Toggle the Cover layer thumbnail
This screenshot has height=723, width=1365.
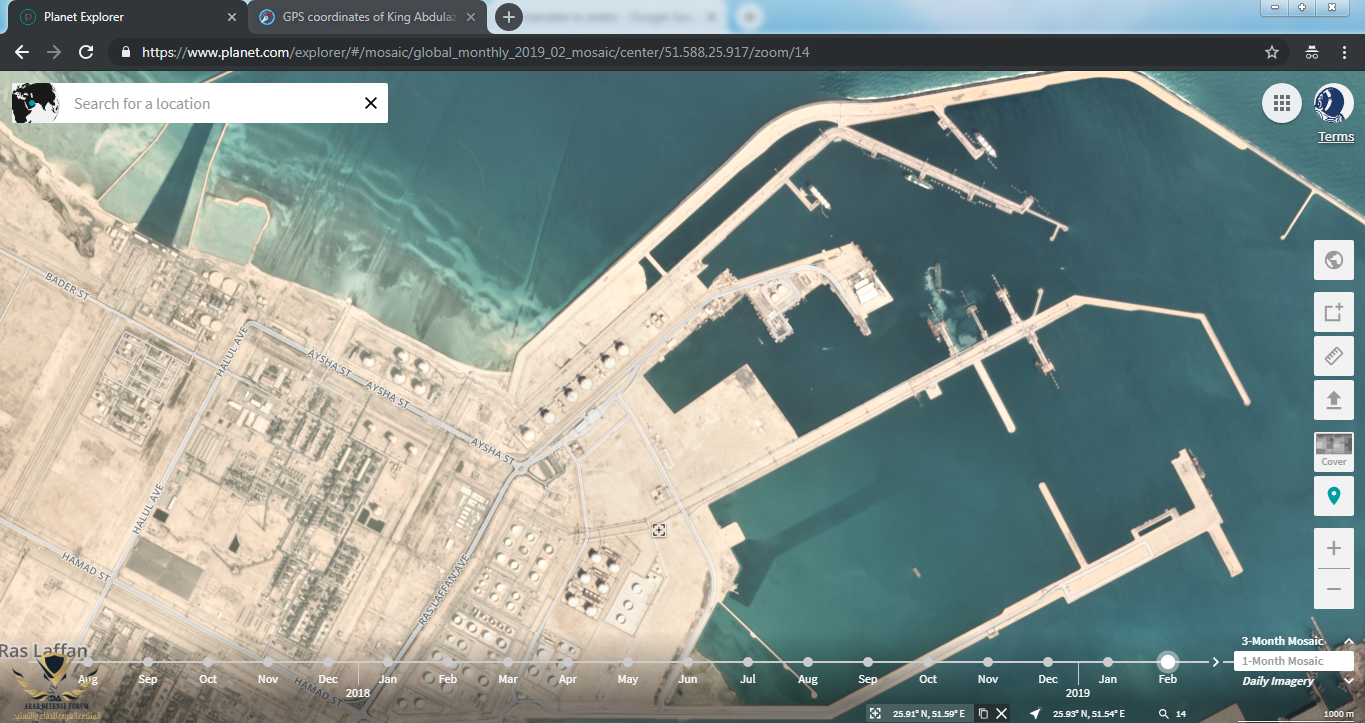tap(1333, 451)
